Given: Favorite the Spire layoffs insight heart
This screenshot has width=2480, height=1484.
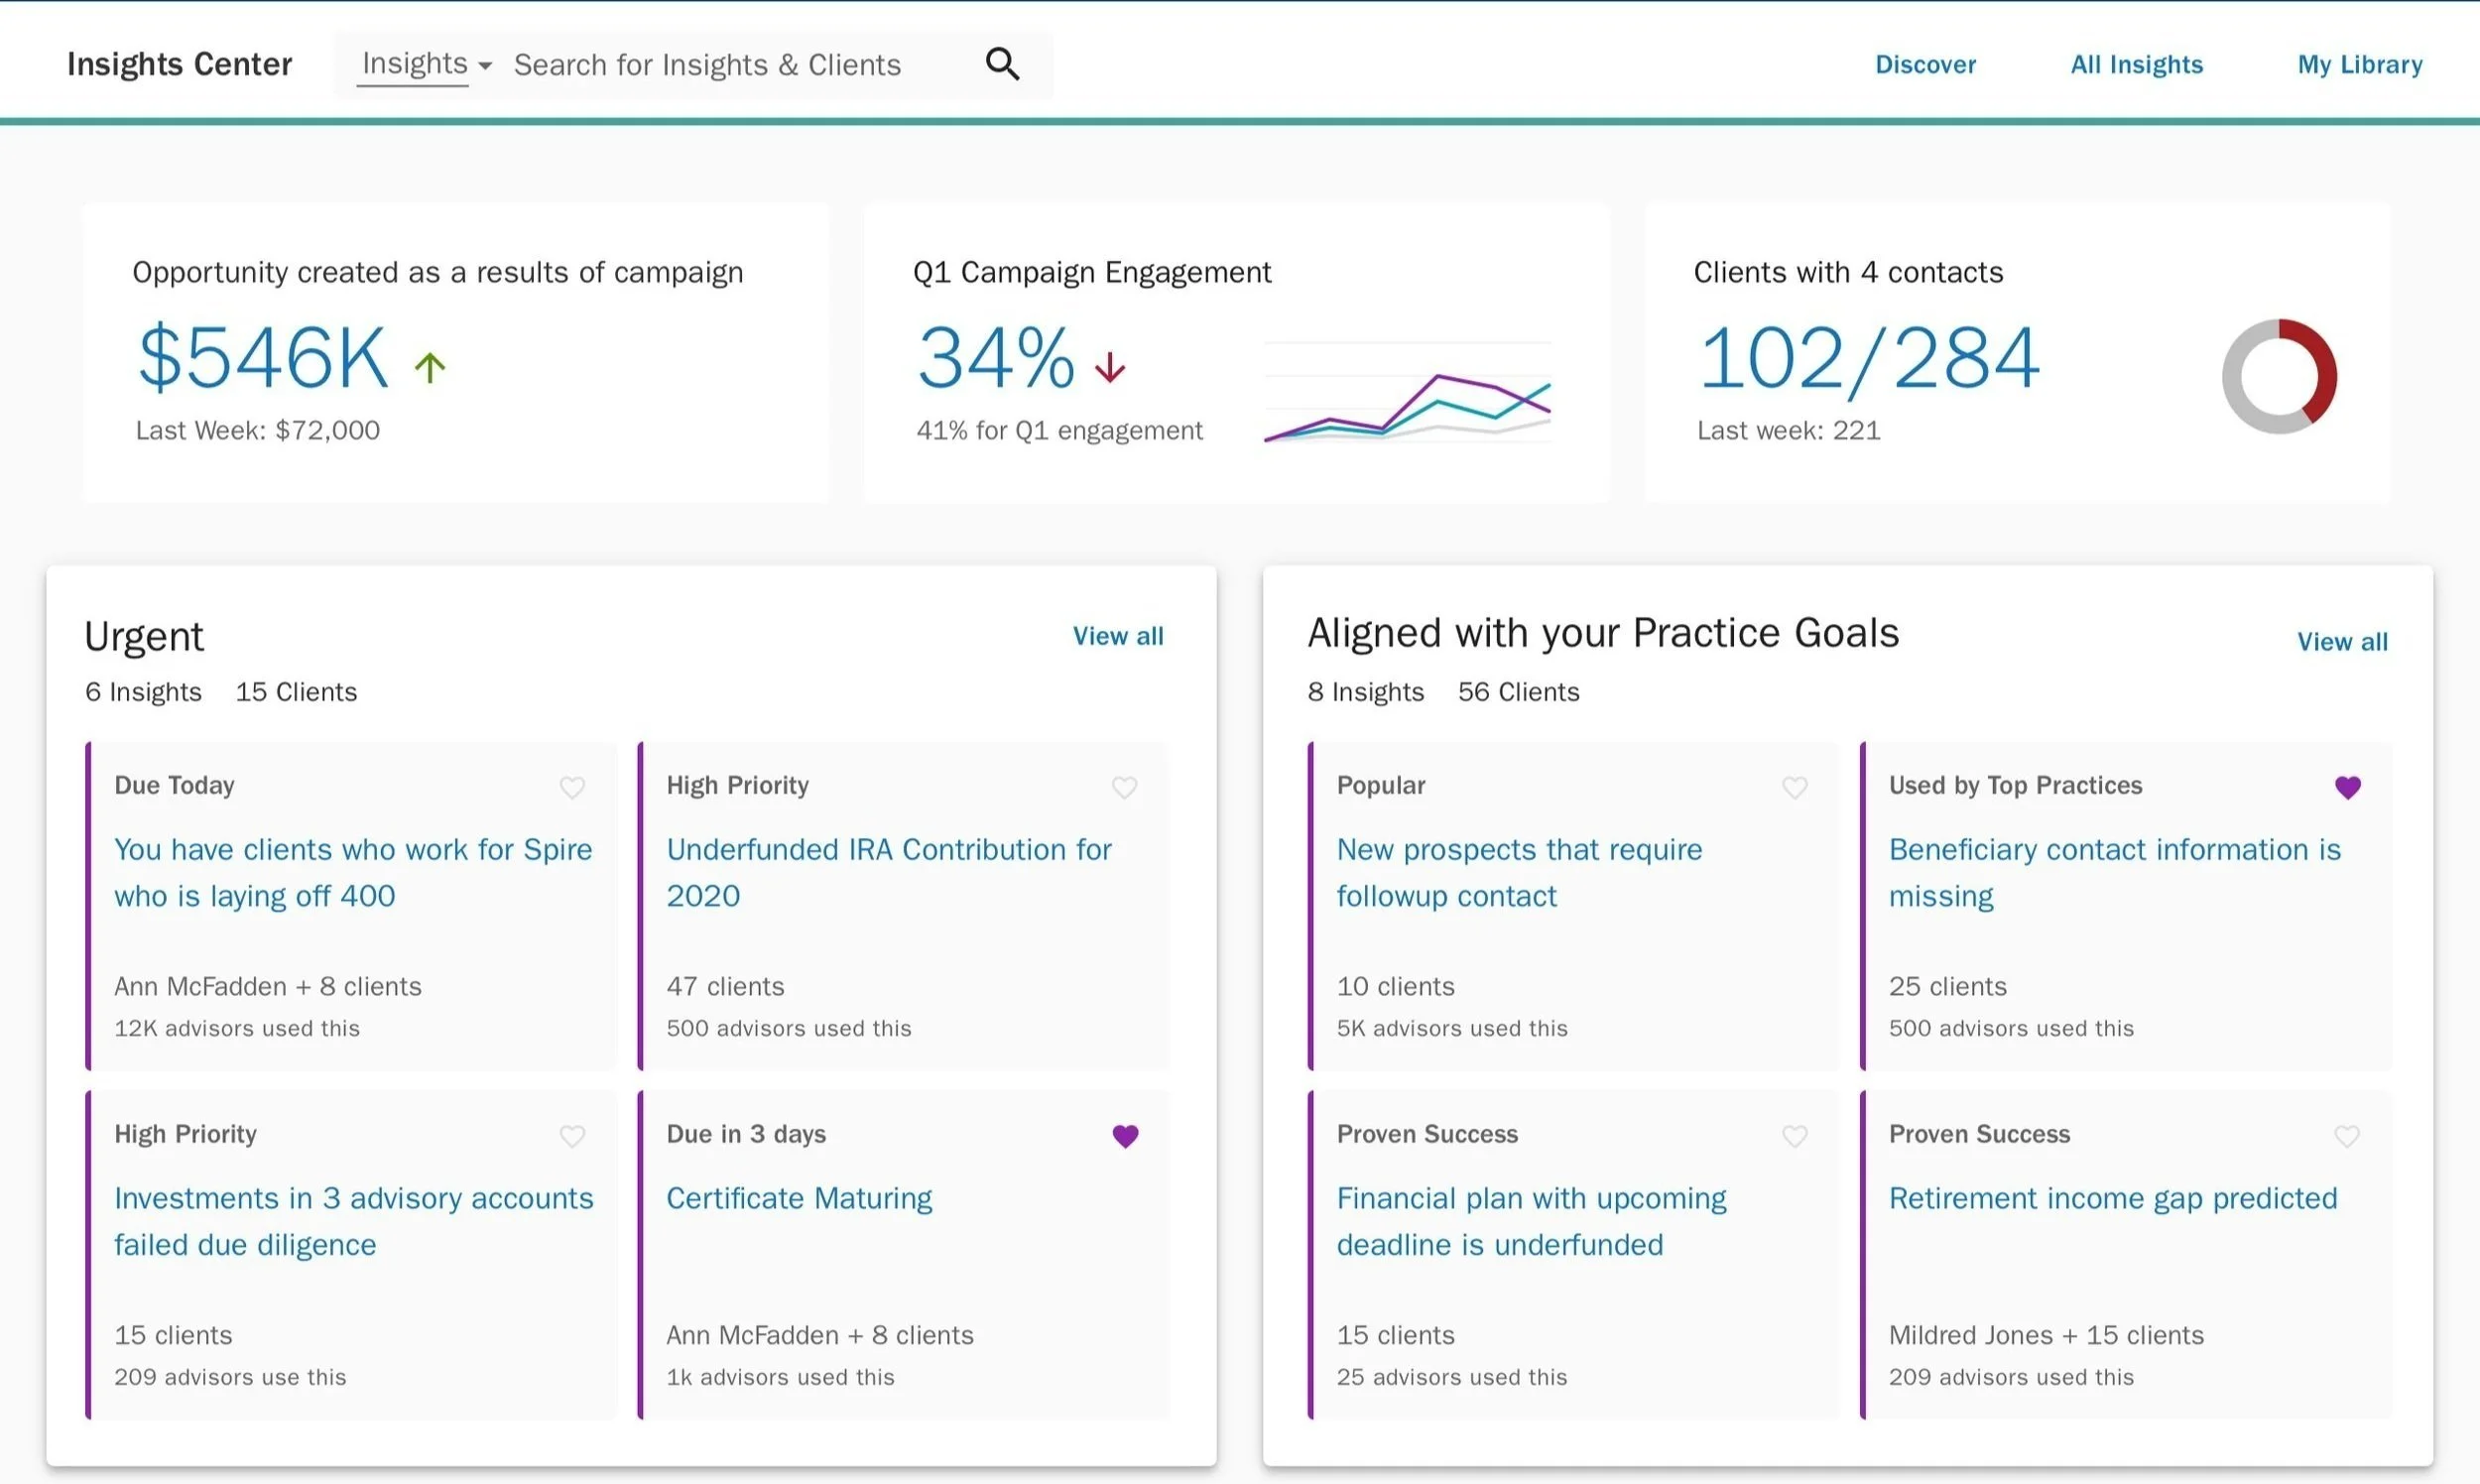Looking at the screenshot, I should coord(572,787).
